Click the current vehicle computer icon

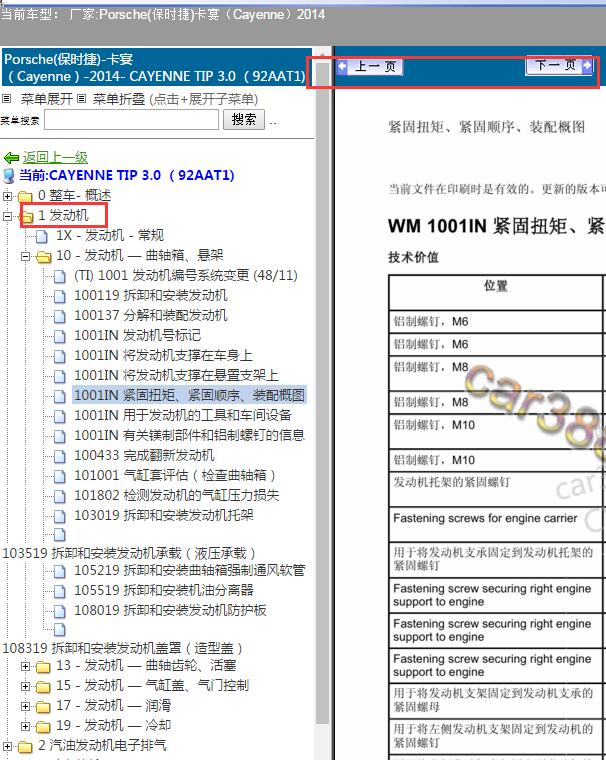[9, 175]
